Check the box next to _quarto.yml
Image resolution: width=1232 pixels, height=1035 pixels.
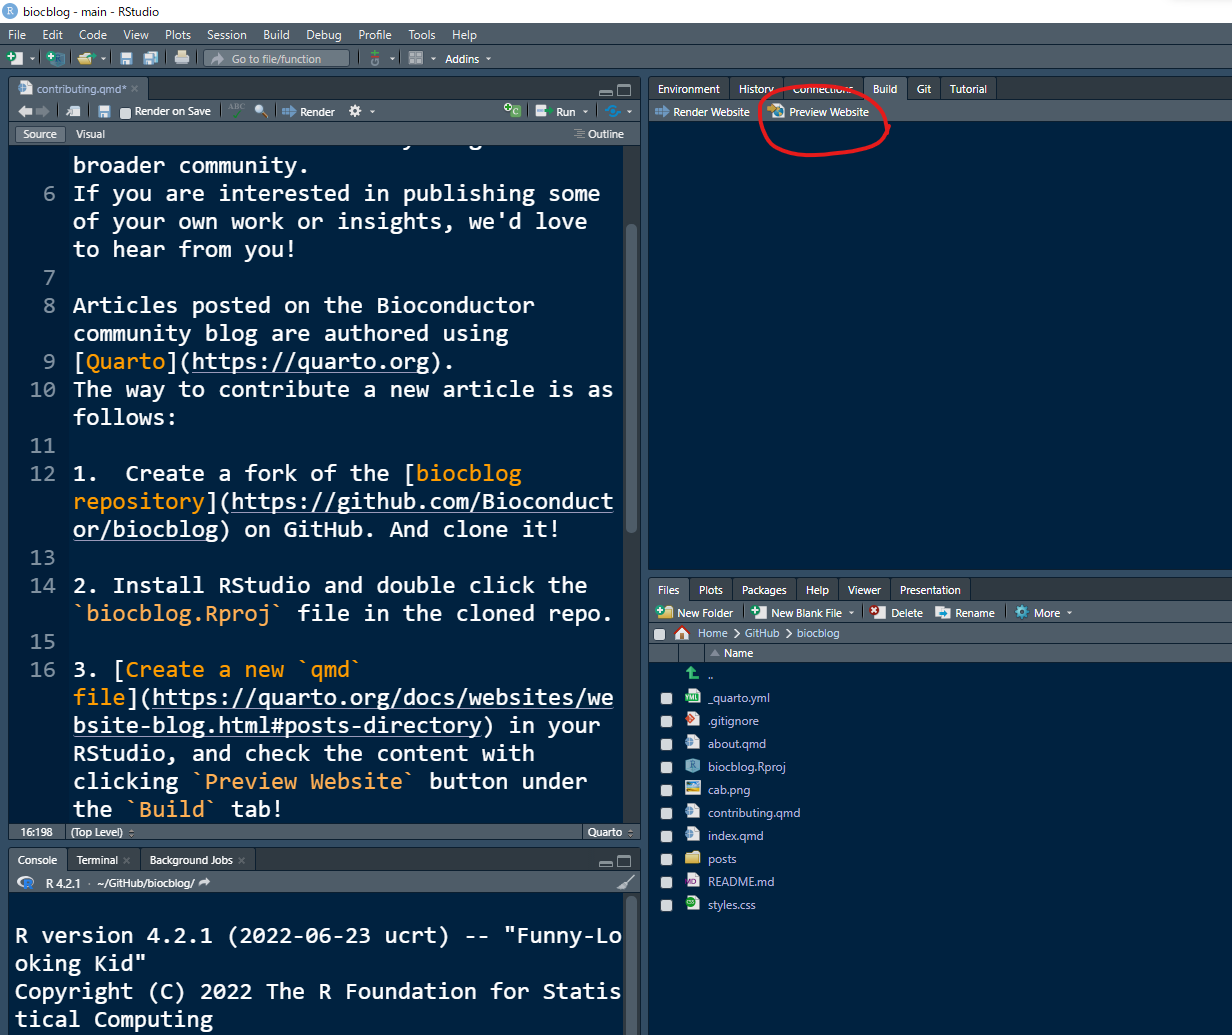pos(666,698)
